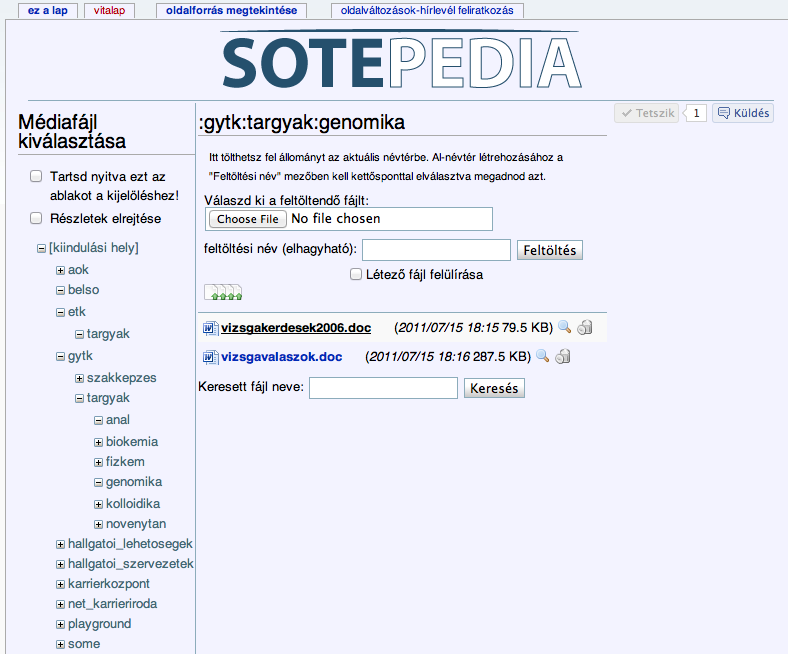Click the Choose File button
The height and width of the screenshot is (654, 788).
tap(248, 219)
